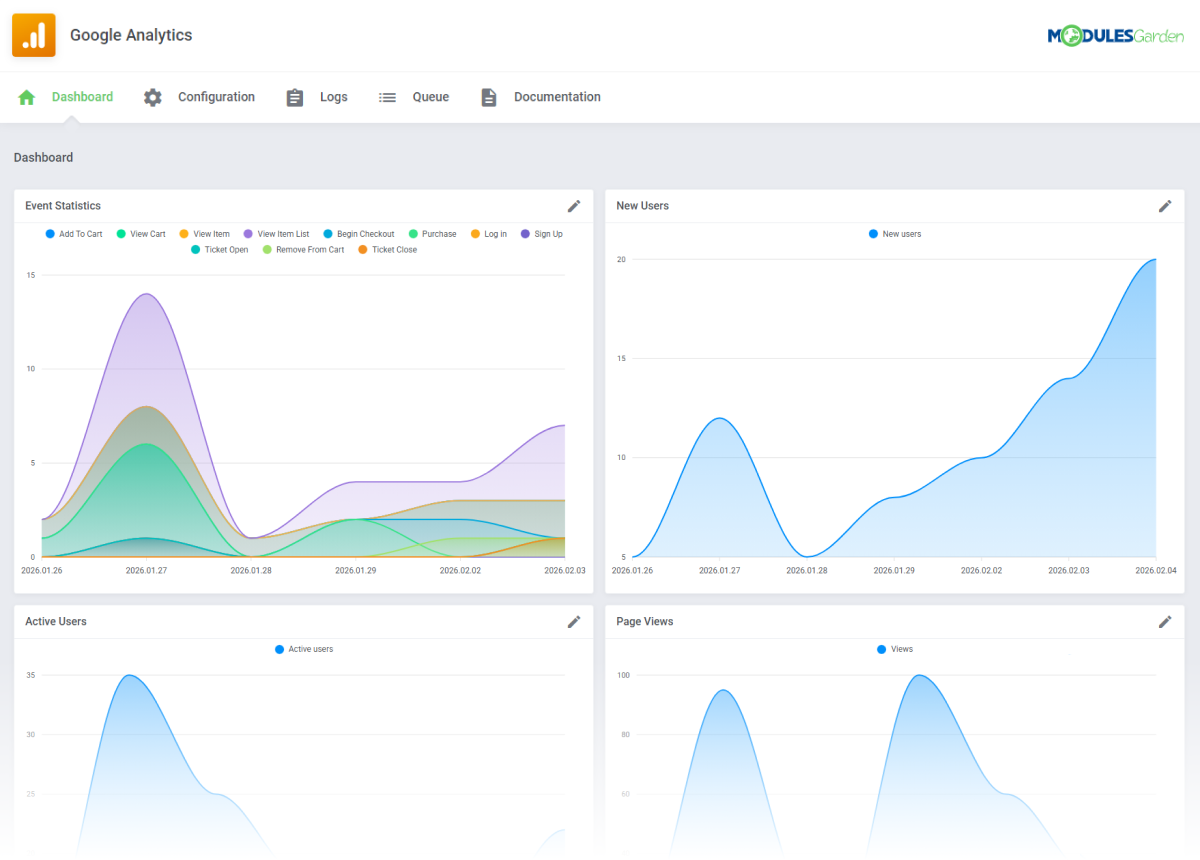This screenshot has width=1200, height=860.
Task: Edit the Active Users widget via pencil icon
Action: [x=574, y=622]
